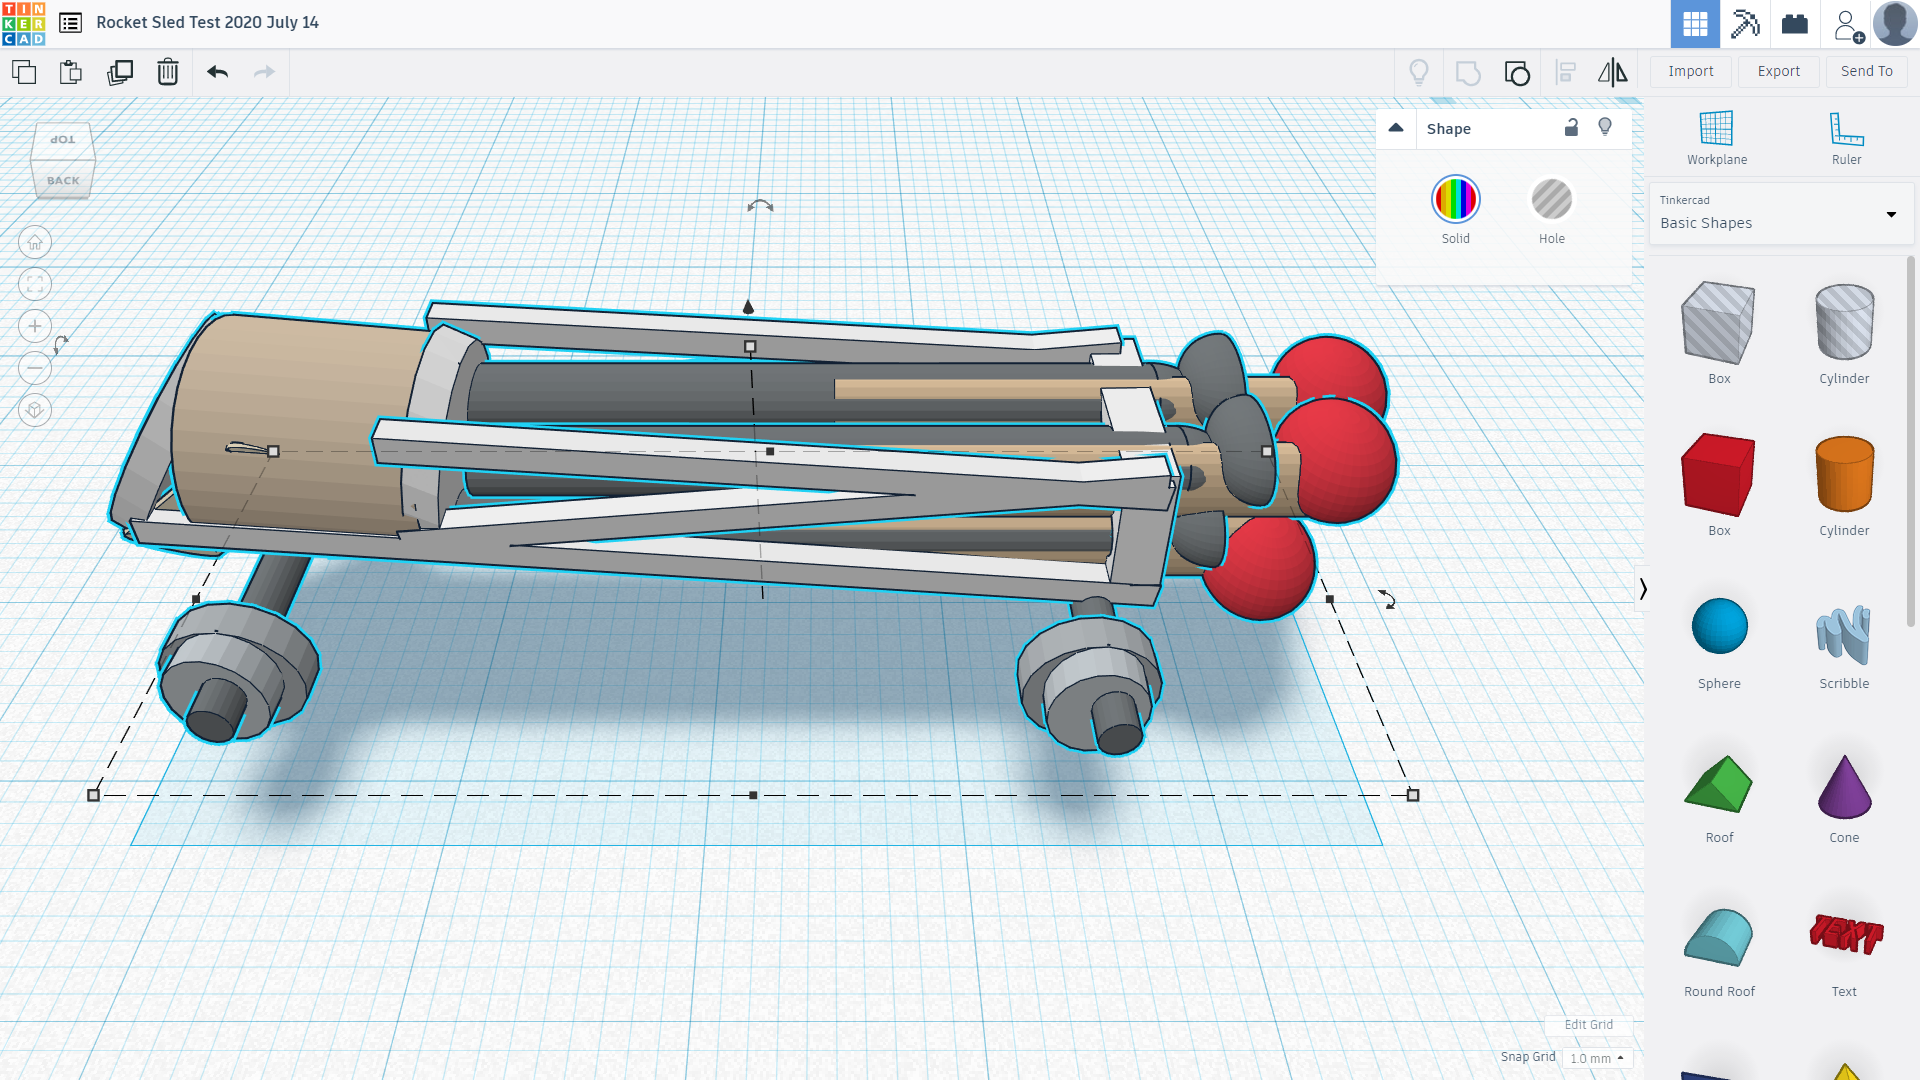Click the Tinkercad logo
Image resolution: width=1920 pixels, height=1080 pixels.
[x=23, y=23]
